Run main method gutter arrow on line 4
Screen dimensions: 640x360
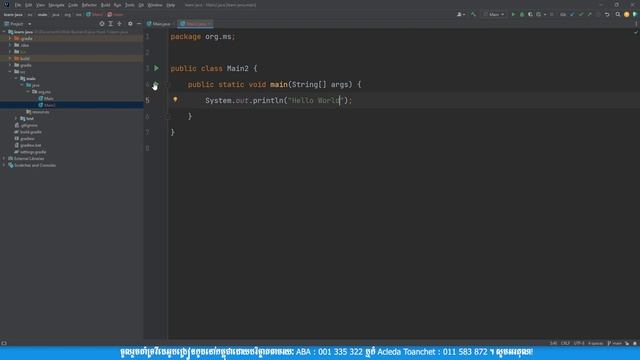coord(156,84)
